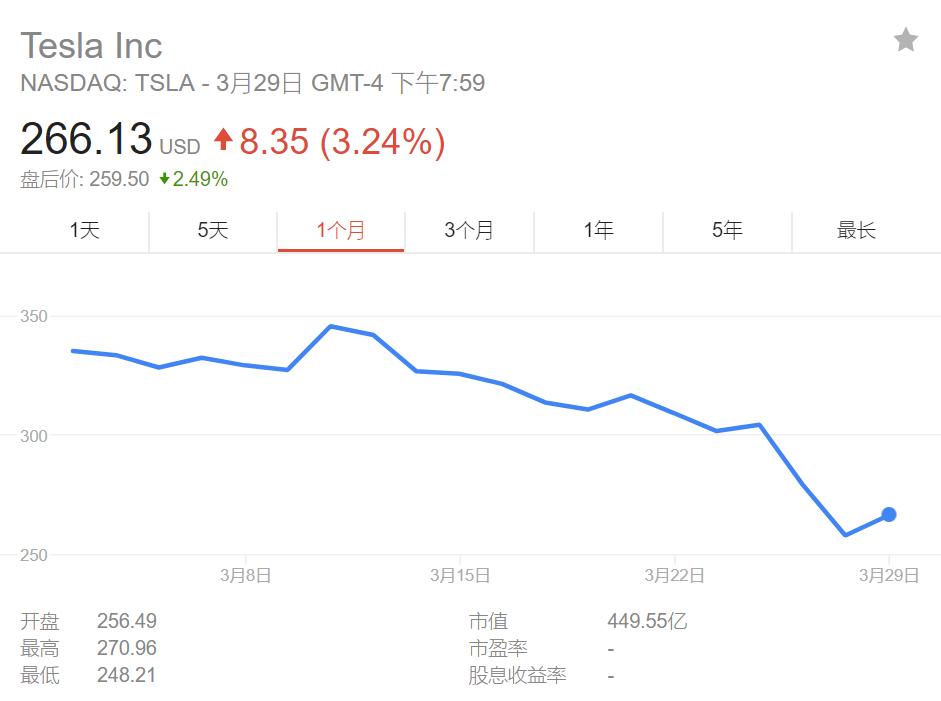Open the 3个月 chart range
The image size is (941, 701).
point(469,230)
